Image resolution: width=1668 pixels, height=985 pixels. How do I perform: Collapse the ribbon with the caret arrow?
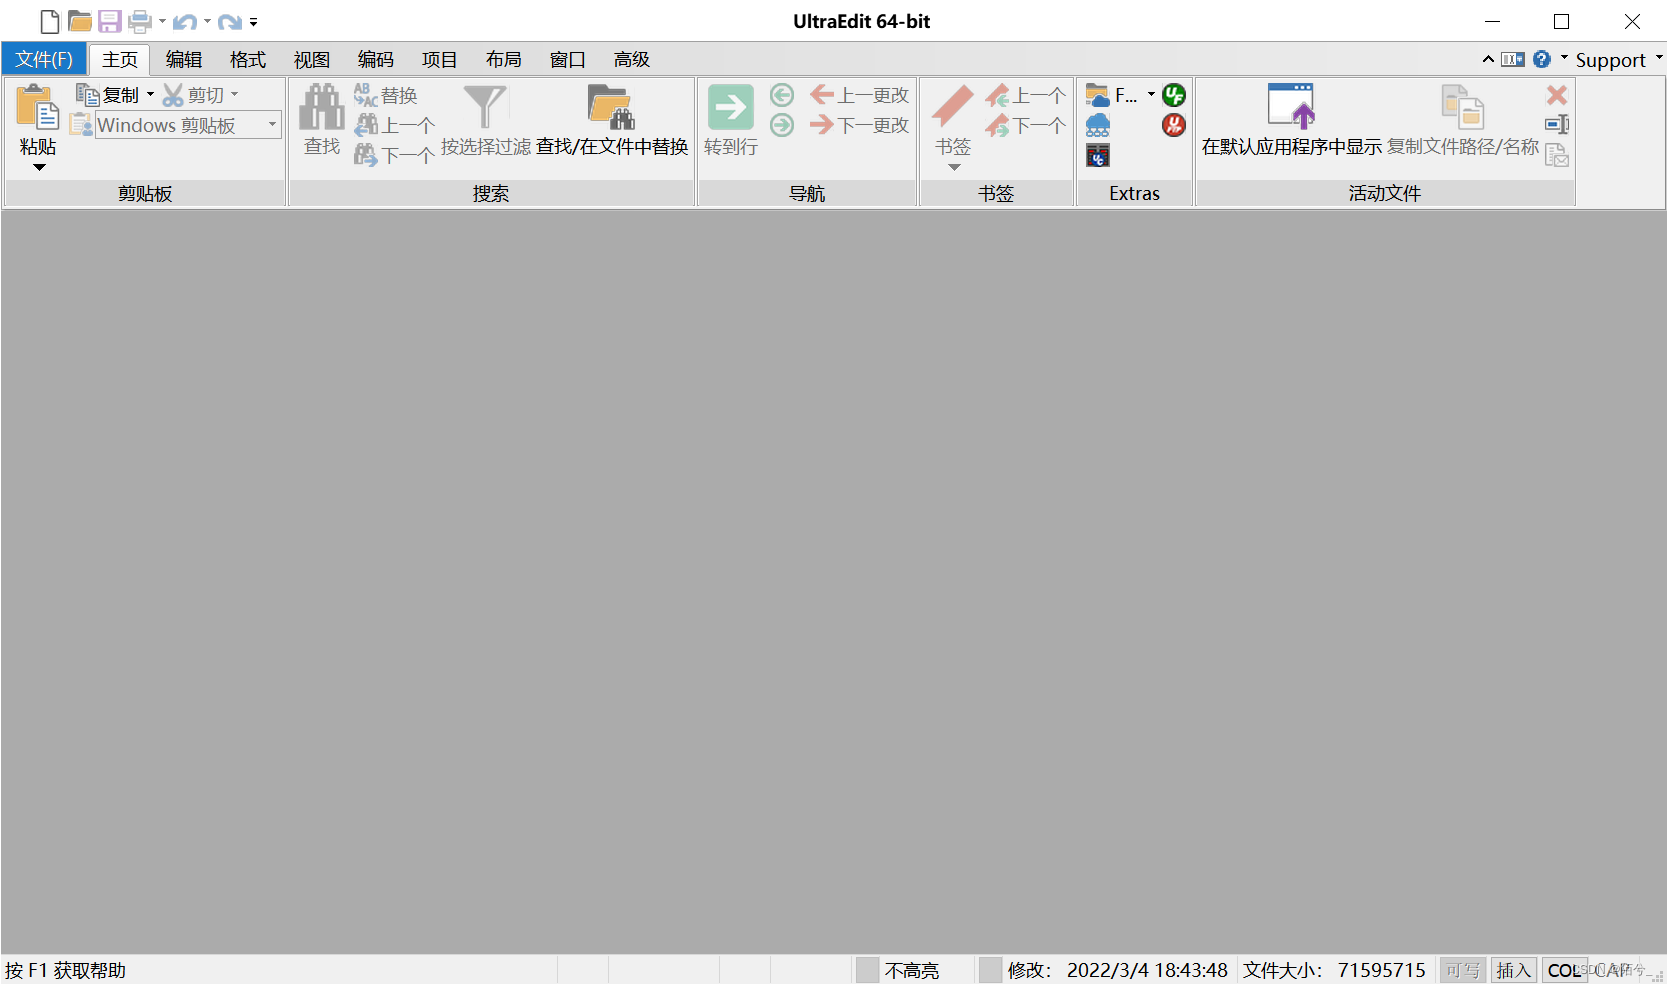(x=1488, y=59)
